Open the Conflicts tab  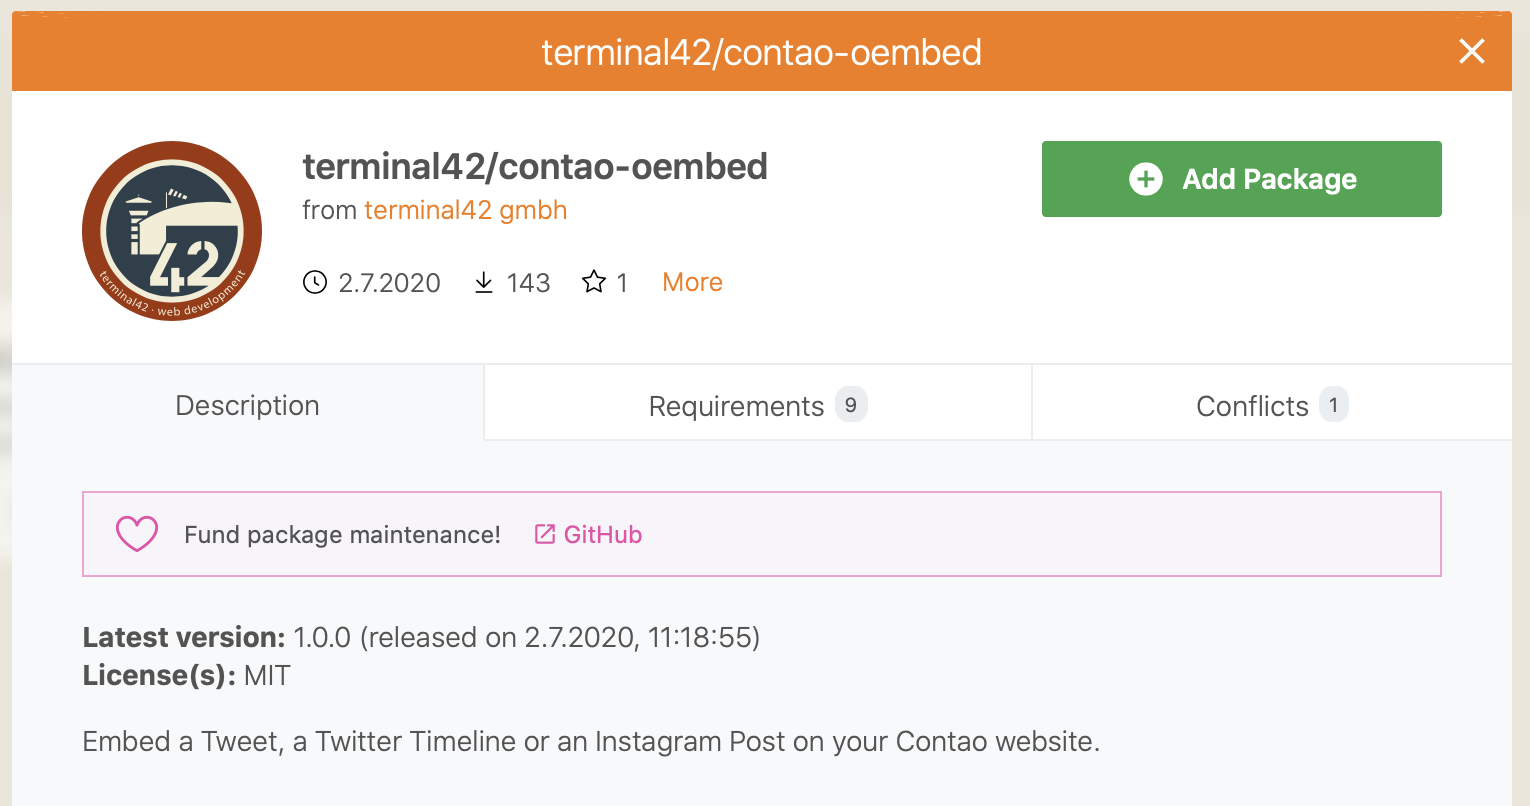(x=1272, y=405)
